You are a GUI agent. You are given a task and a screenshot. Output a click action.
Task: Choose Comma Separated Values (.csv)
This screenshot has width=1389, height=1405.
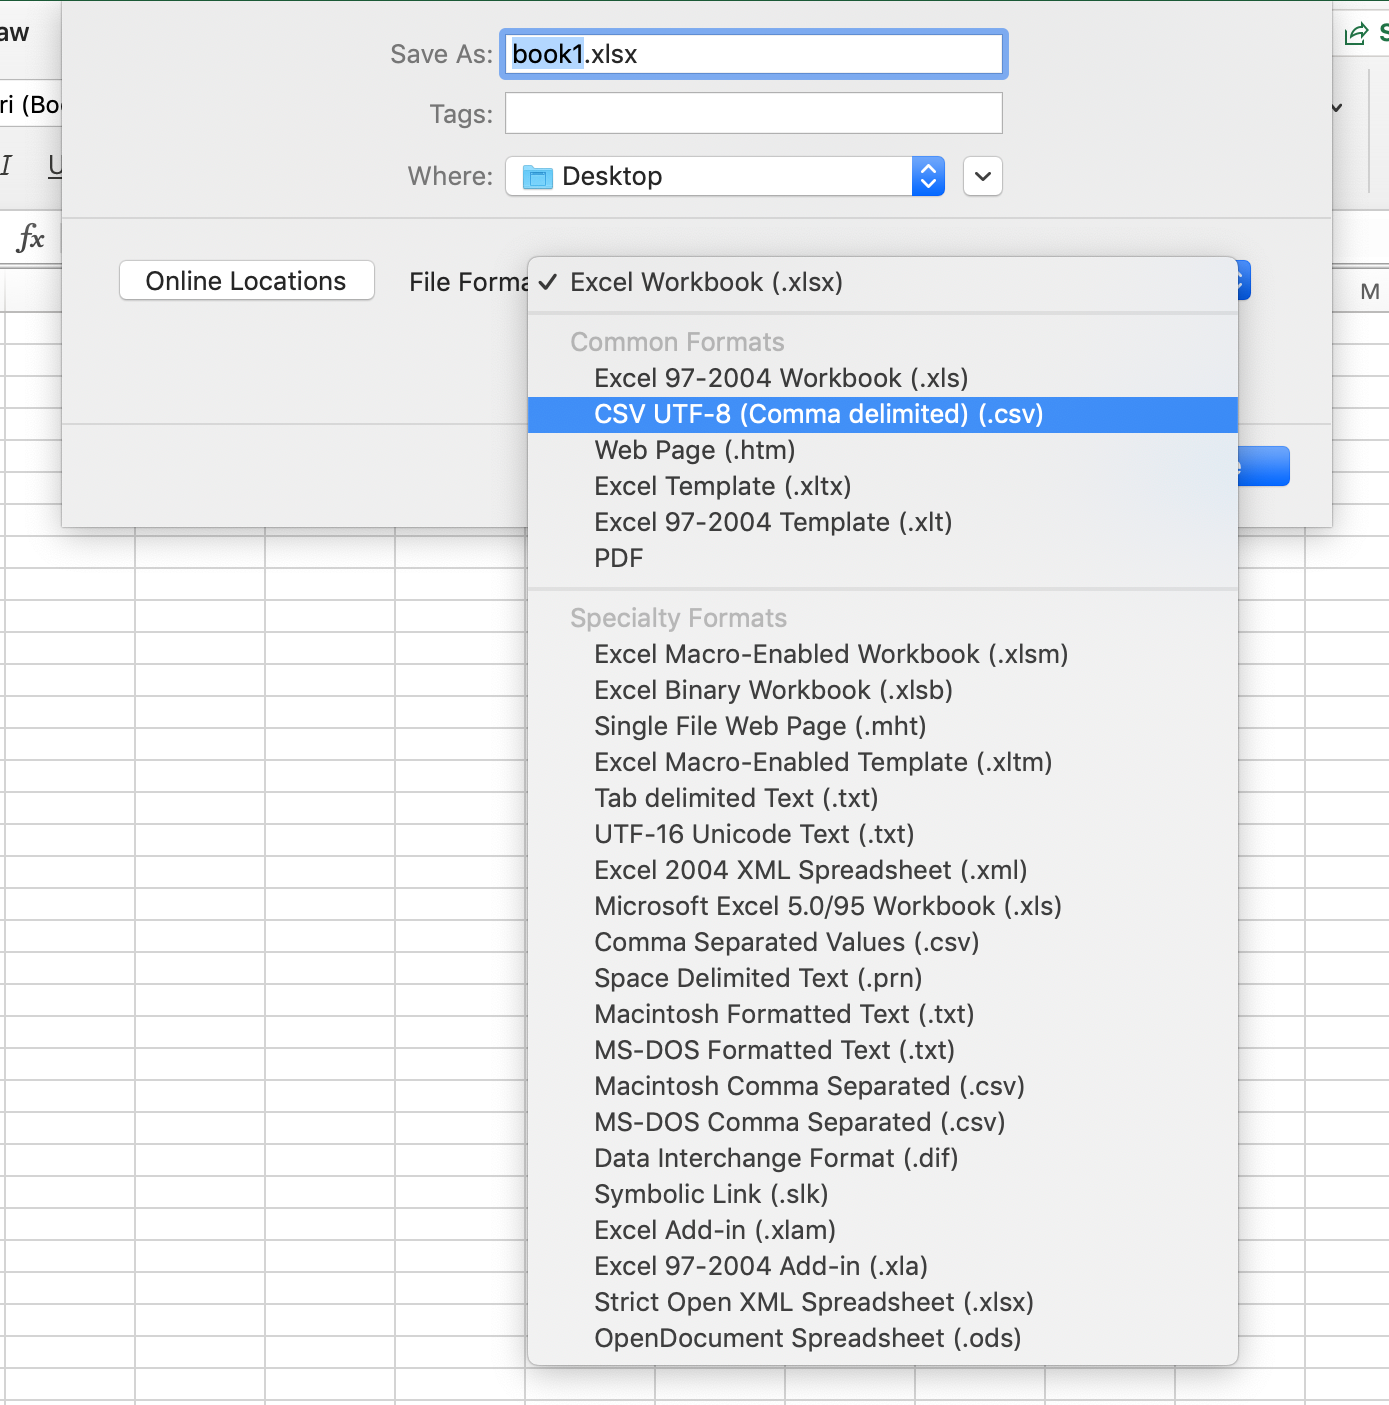(x=882, y=942)
